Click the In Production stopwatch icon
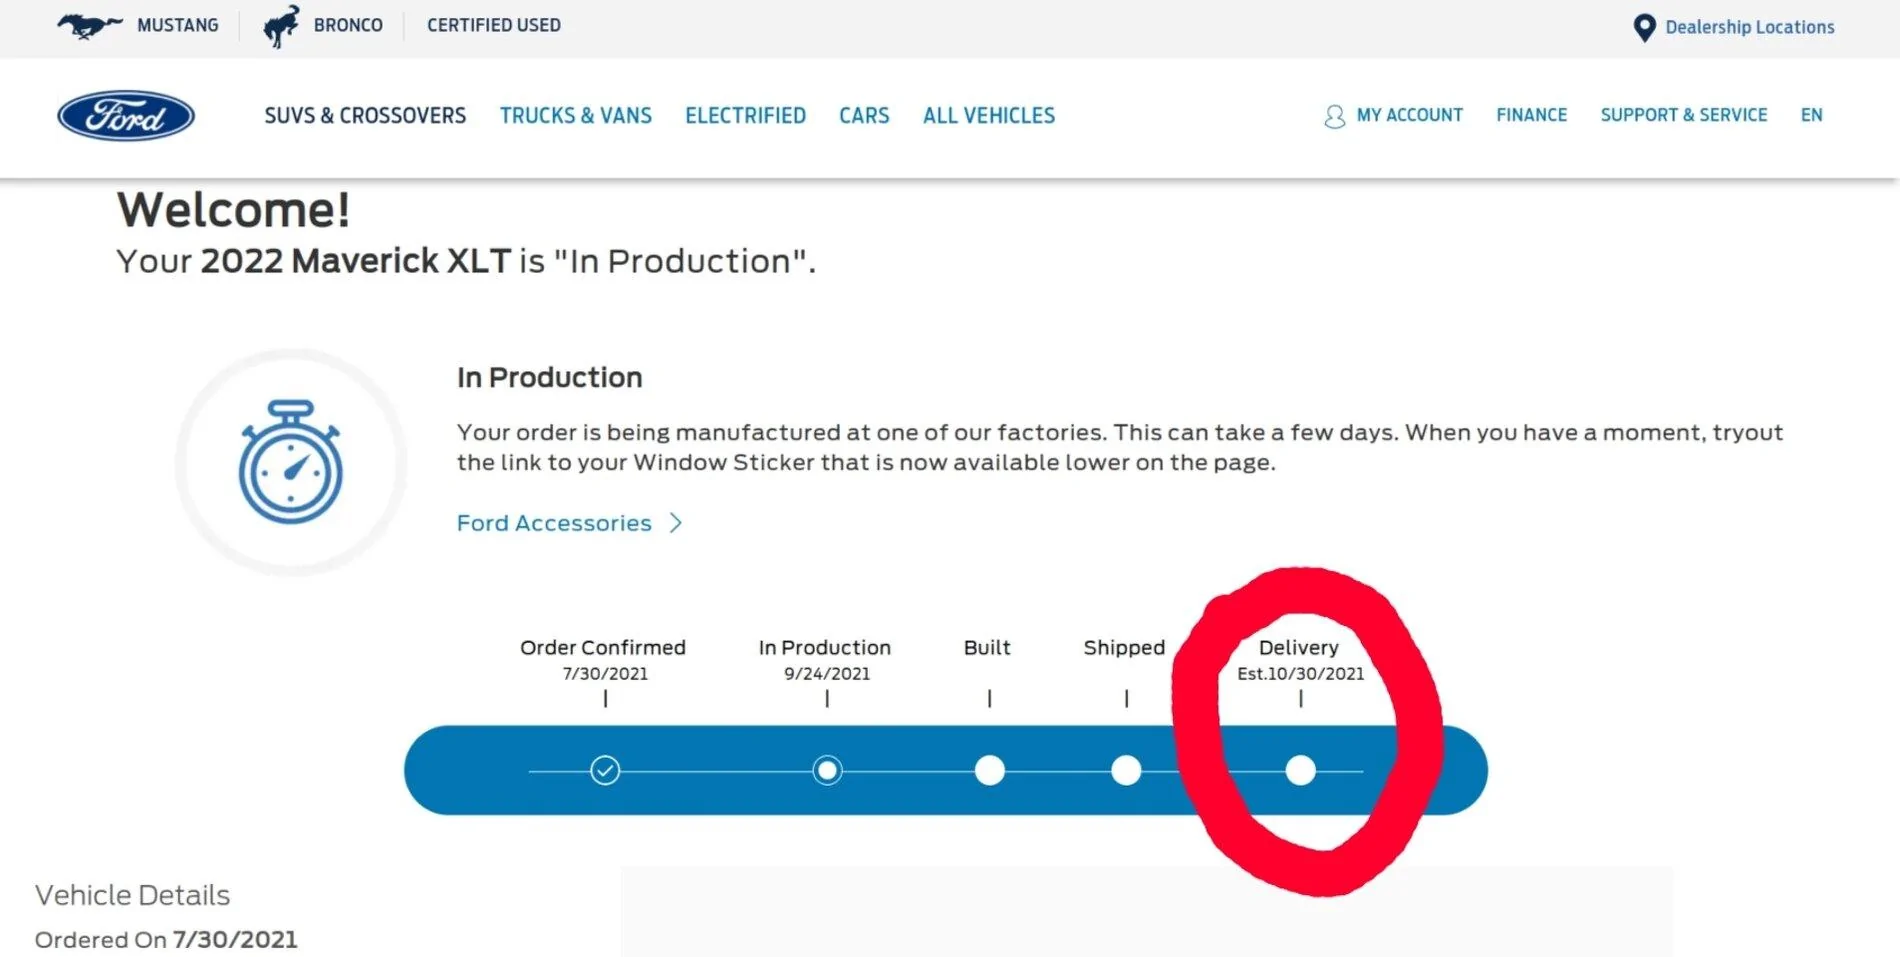 coord(291,462)
